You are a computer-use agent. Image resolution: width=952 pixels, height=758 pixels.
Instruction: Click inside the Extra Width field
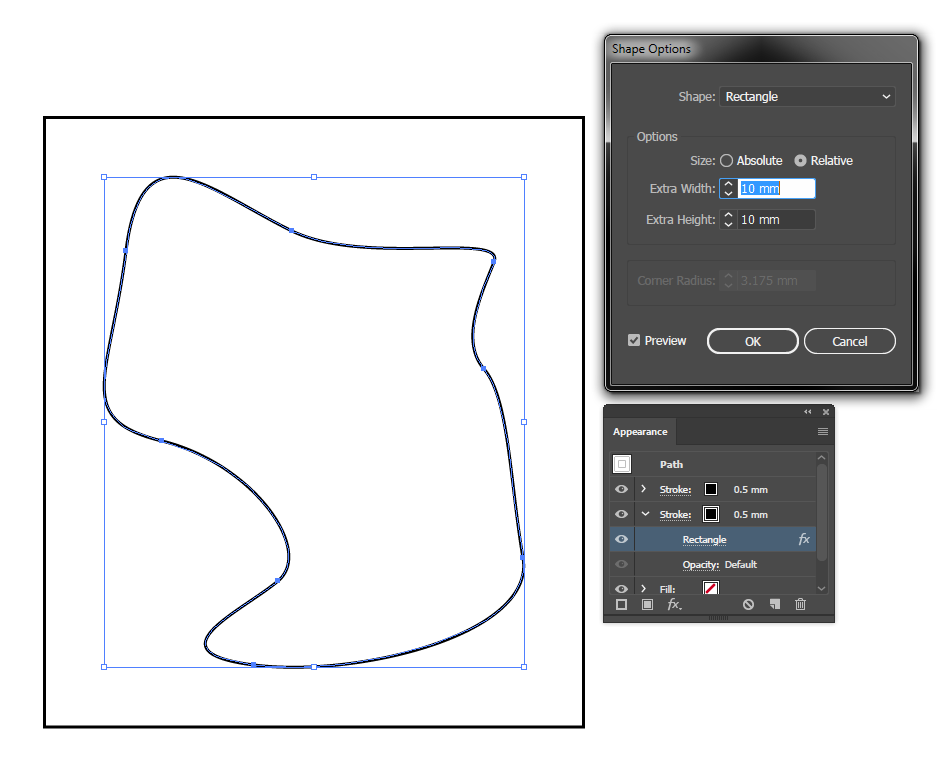(x=775, y=188)
